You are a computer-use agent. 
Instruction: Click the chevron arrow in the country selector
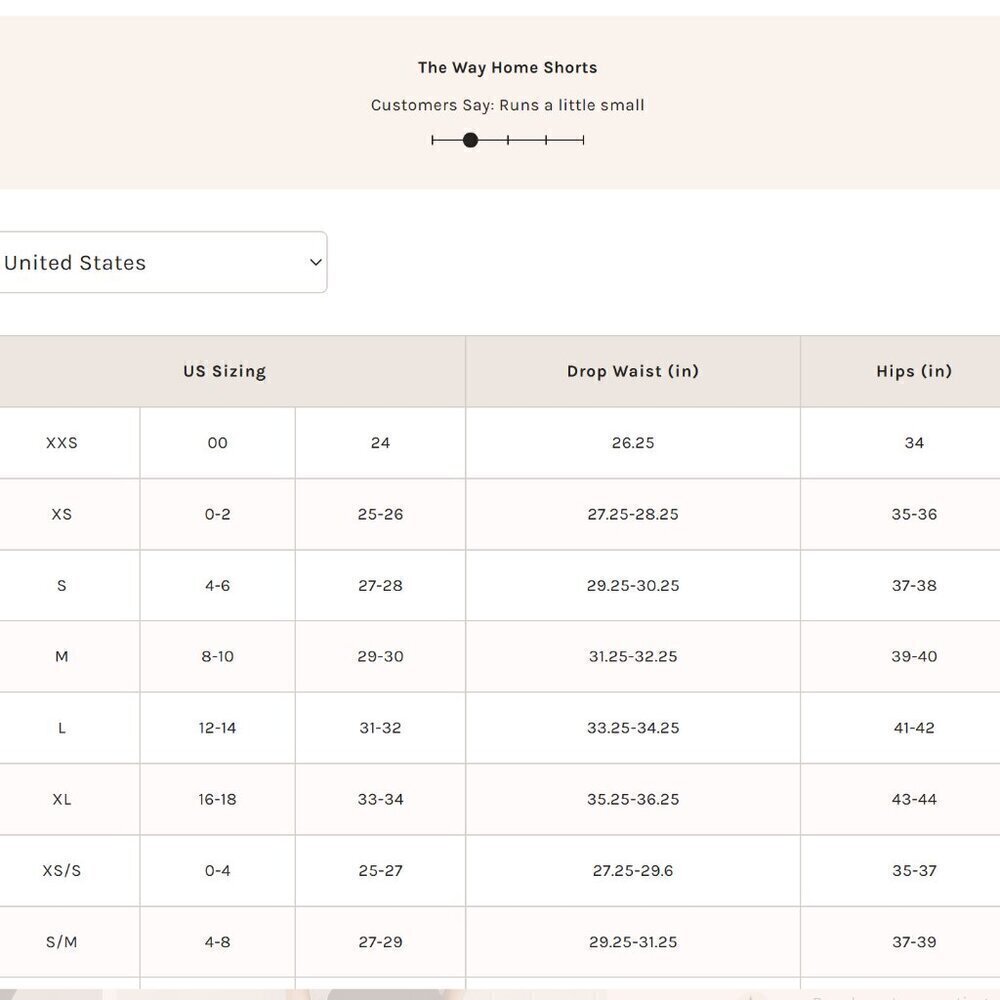(315, 263)
